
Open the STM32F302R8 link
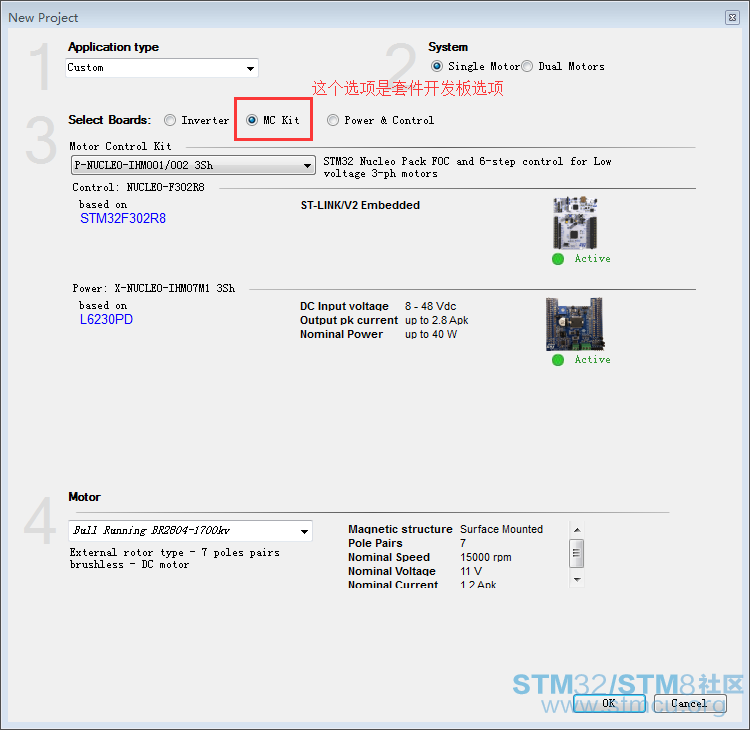(123, 219)
